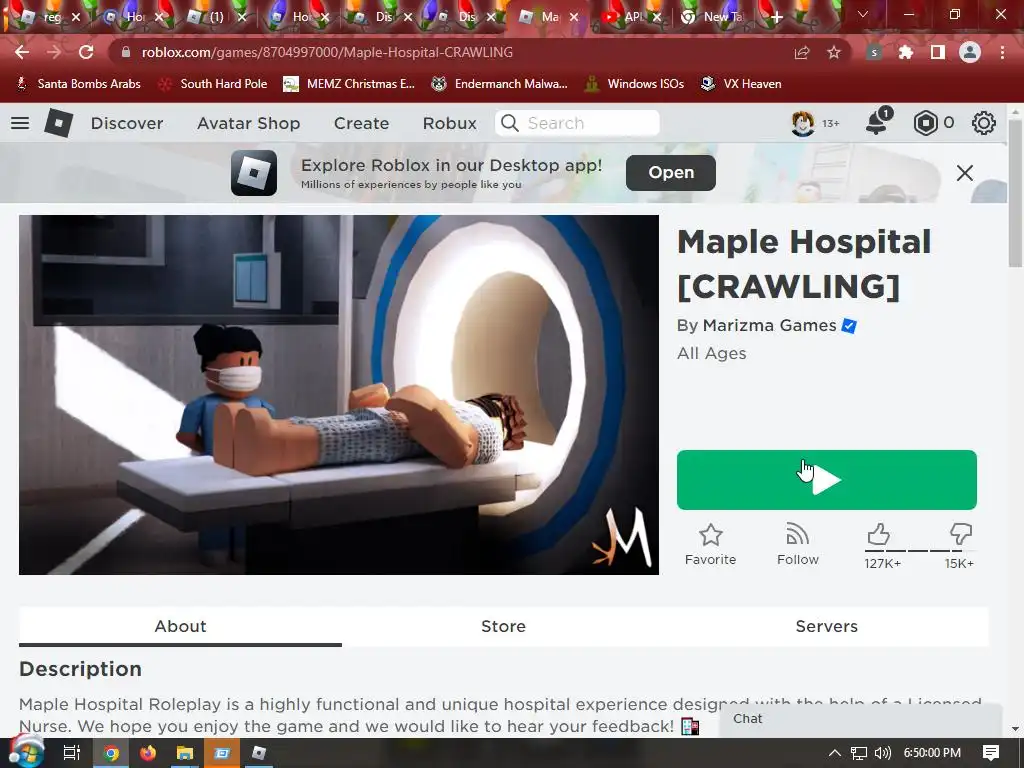Bookmark this page with star icon
Viewport: 1024px width, 768px height.
click(834, 52)
